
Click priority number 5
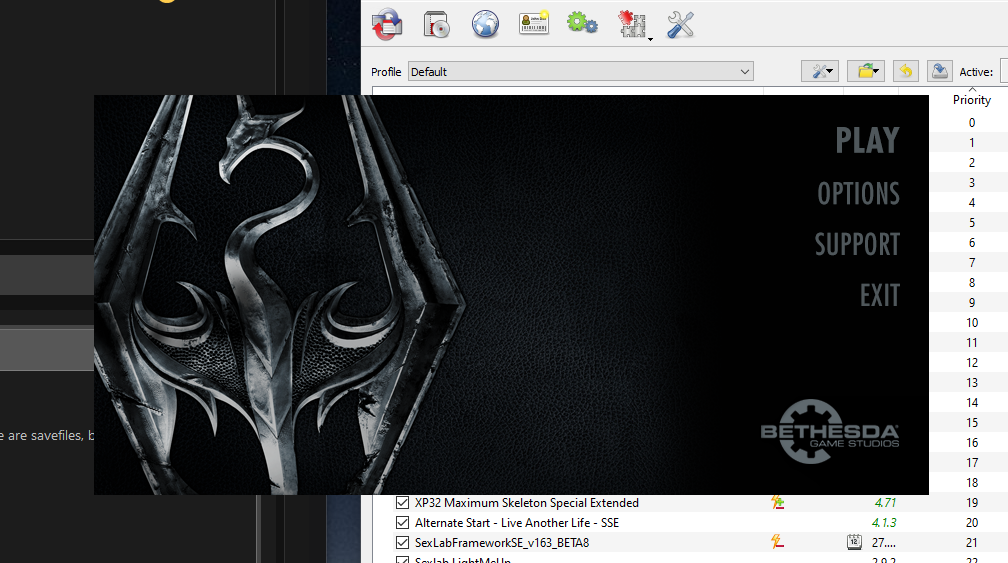pos(971,222)
